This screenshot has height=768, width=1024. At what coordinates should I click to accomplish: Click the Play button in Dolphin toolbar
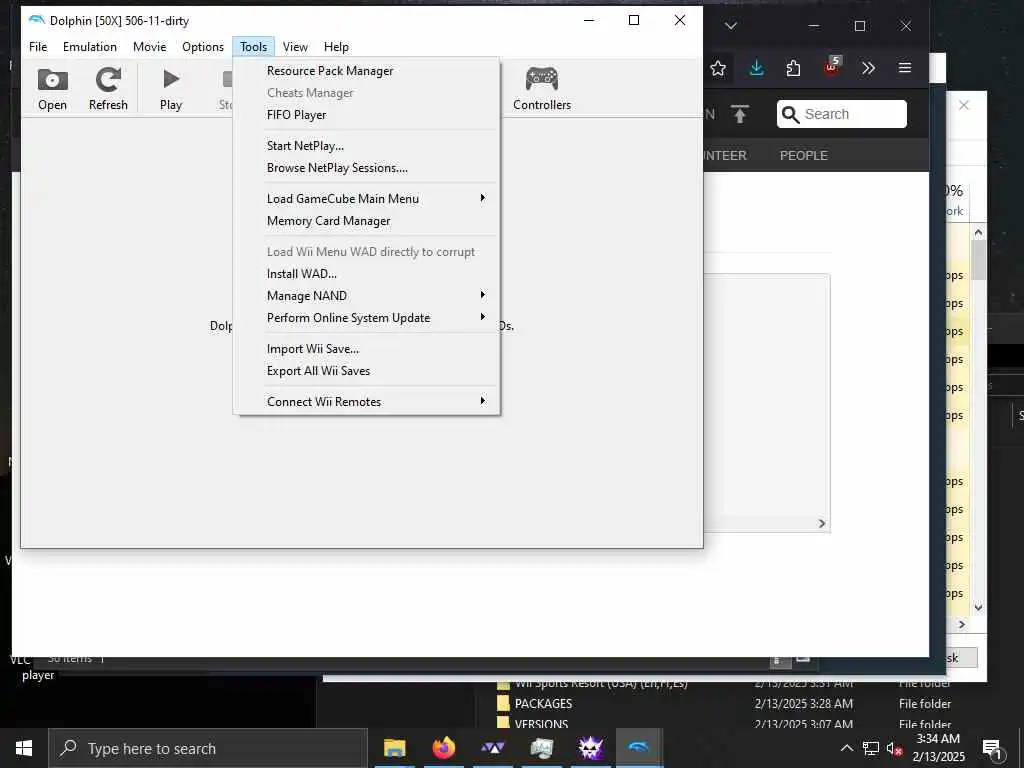(170, 88)
